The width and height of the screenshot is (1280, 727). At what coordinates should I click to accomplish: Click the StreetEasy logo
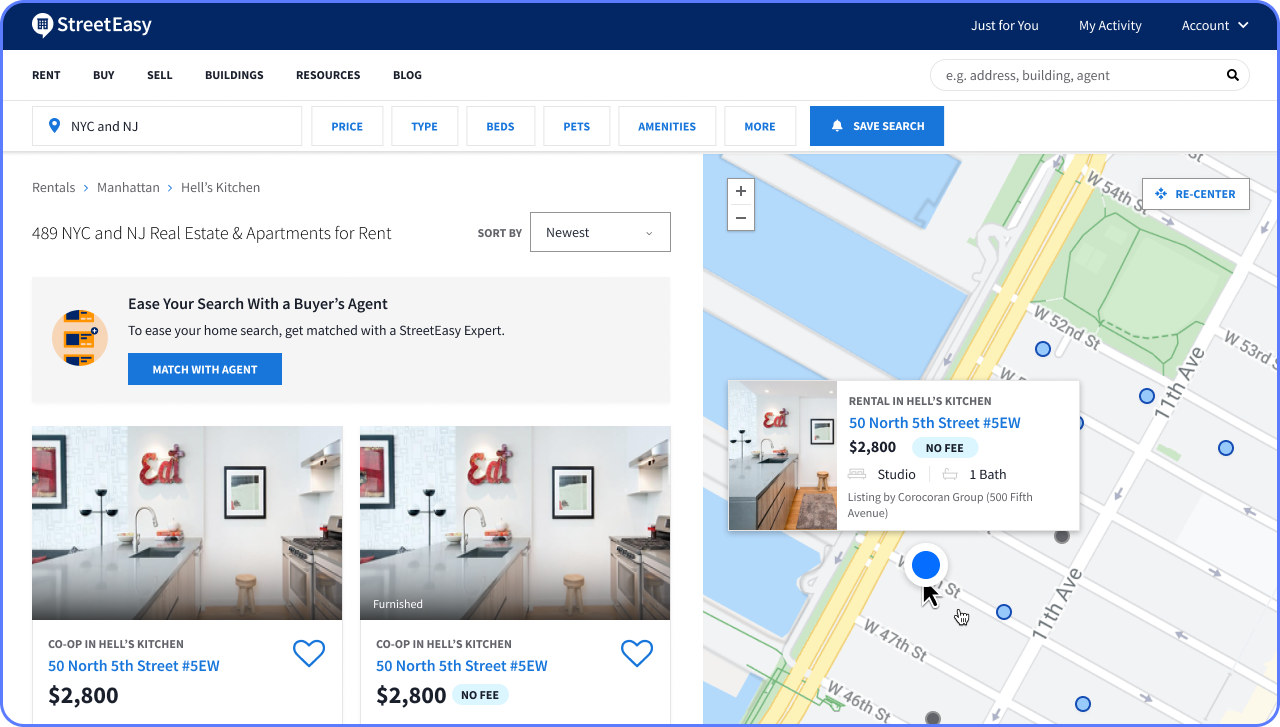(x=92, y=25)
